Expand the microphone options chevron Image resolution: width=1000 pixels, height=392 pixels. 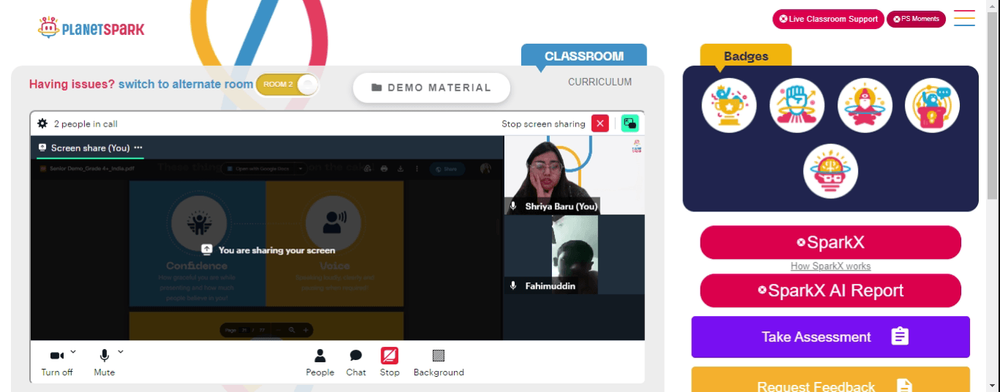pyautogui.click(x=121, y=351)
